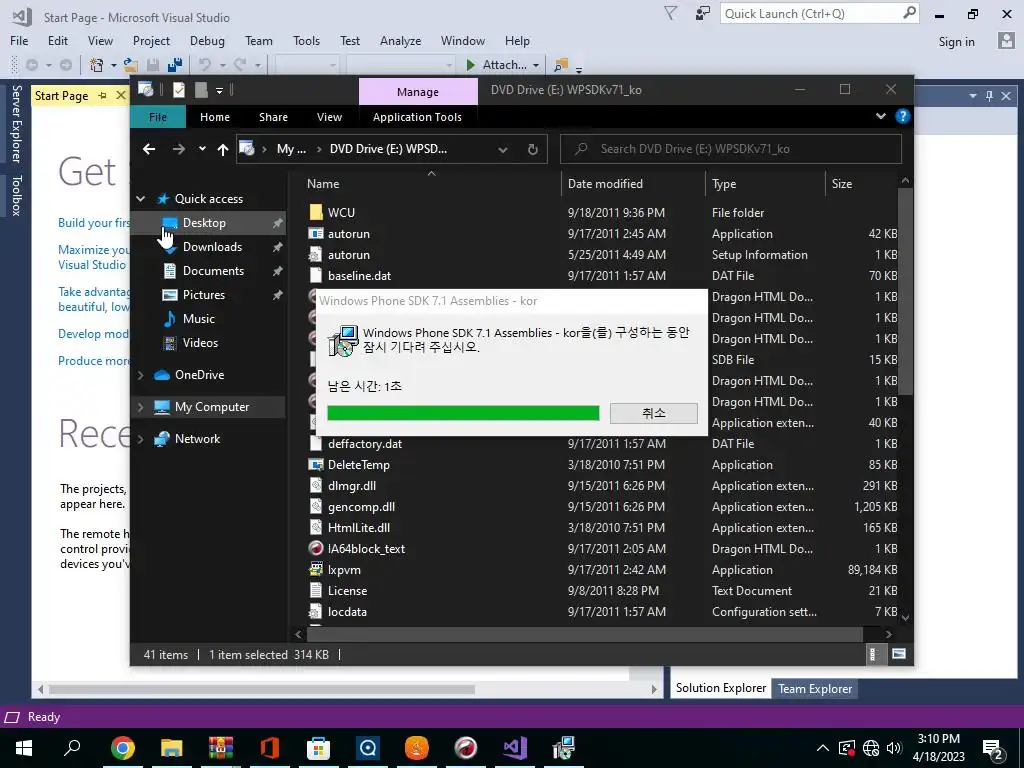Click the green Attach play icon
The height and width of the screenshot is (768, 1024).
[470, 65]
